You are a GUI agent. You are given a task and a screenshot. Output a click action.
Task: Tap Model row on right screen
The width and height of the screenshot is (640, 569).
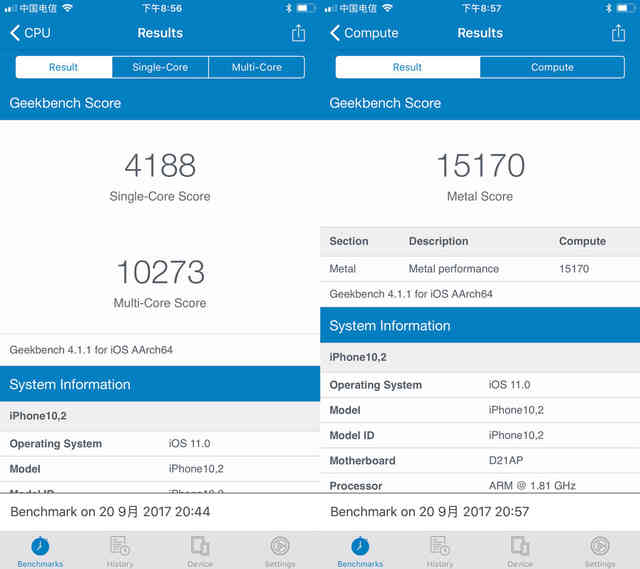[480, 410]
